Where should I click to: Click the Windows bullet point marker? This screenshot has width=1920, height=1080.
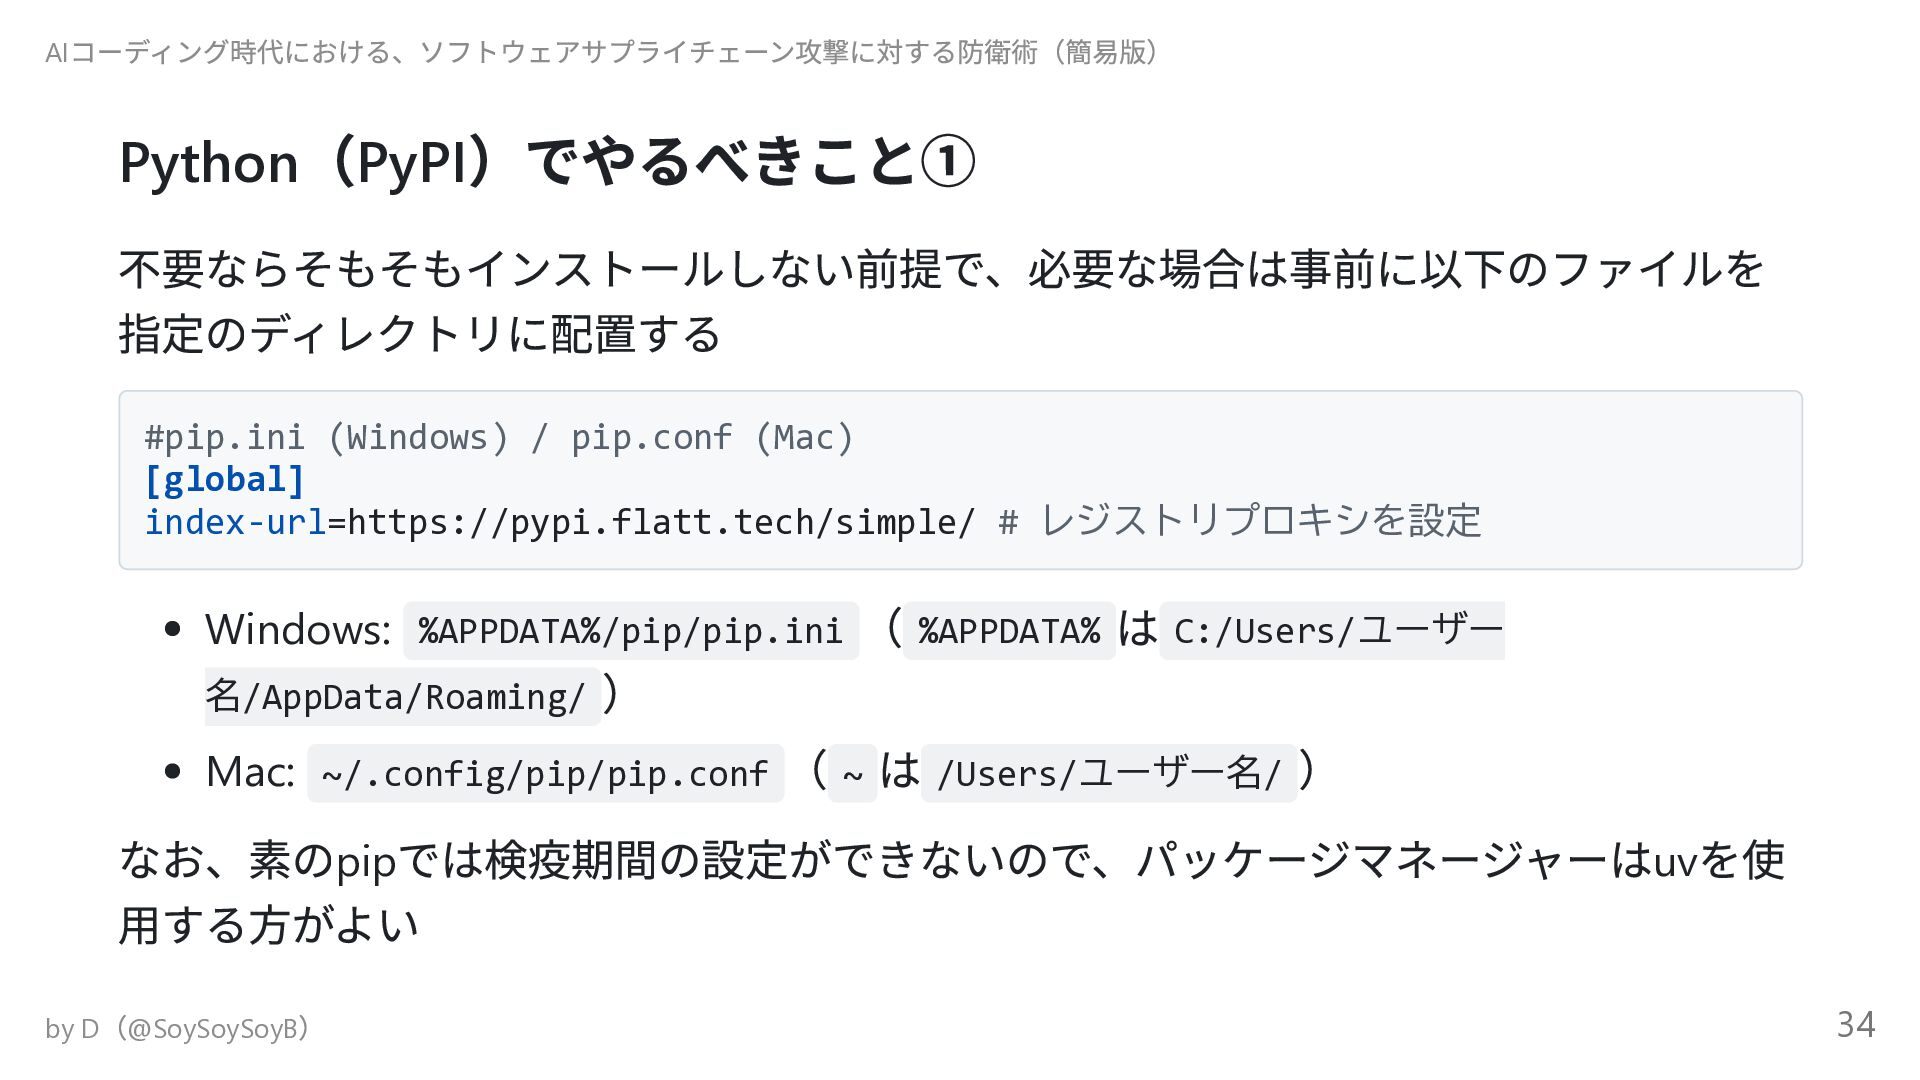tap(173, 630)
